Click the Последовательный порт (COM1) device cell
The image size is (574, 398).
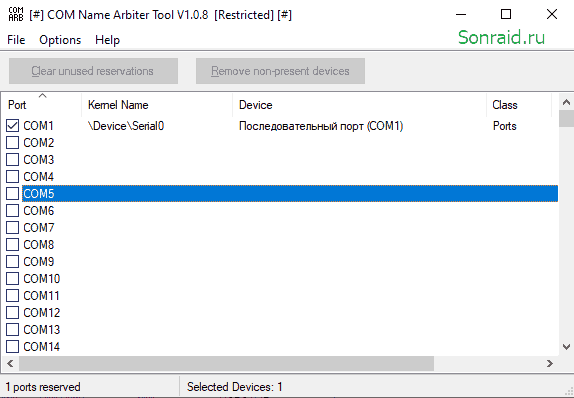tap(321, 126)
